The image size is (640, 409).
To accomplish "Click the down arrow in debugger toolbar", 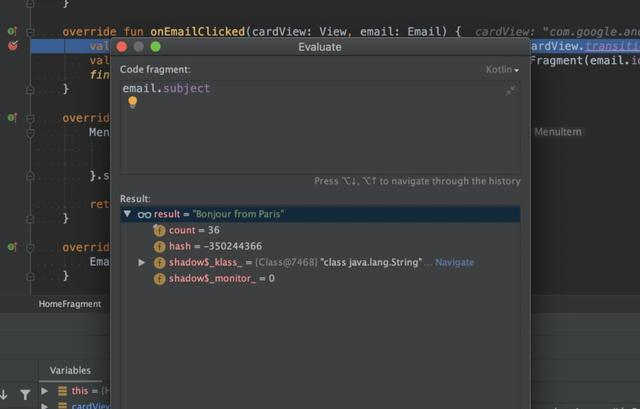I will [5, 396].
